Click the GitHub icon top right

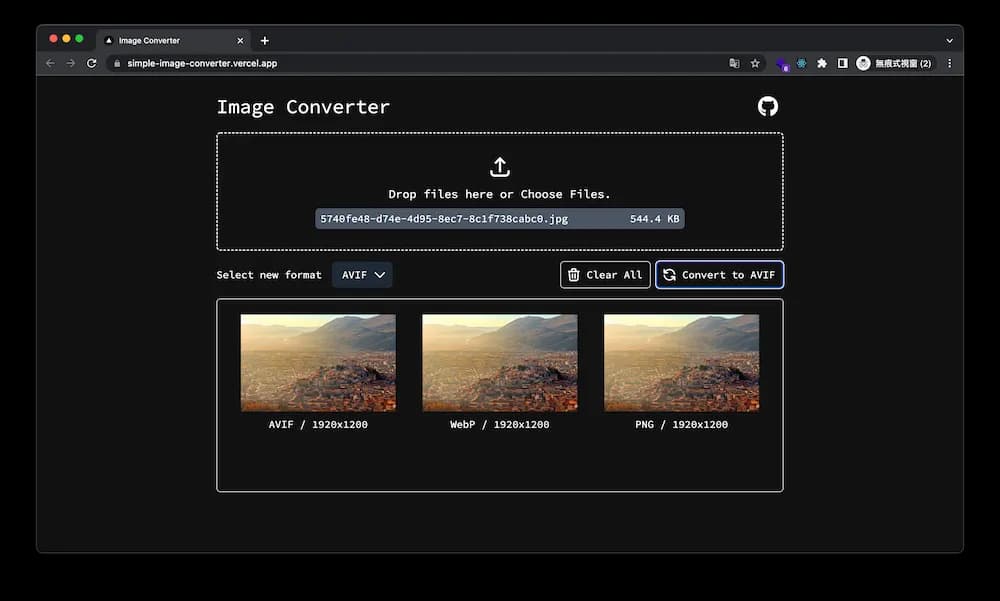coord(767,105)
